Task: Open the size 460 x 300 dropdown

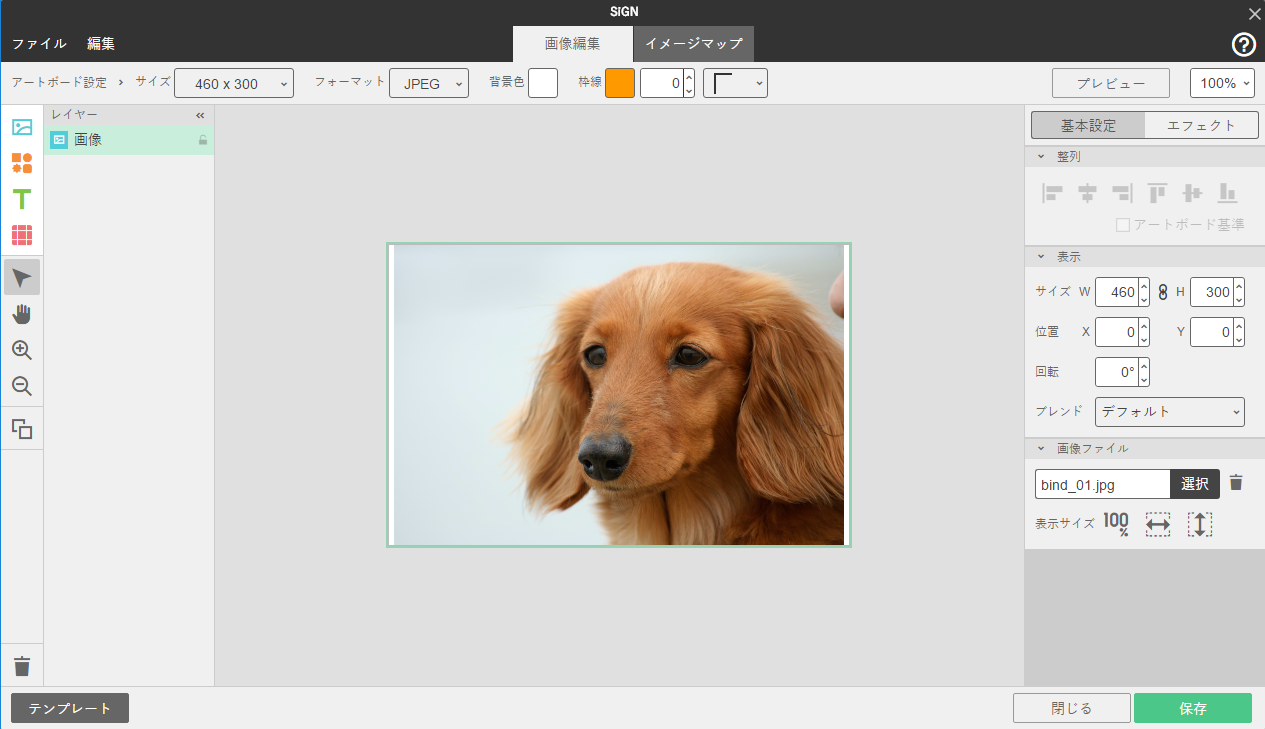Action: [234, 83]
